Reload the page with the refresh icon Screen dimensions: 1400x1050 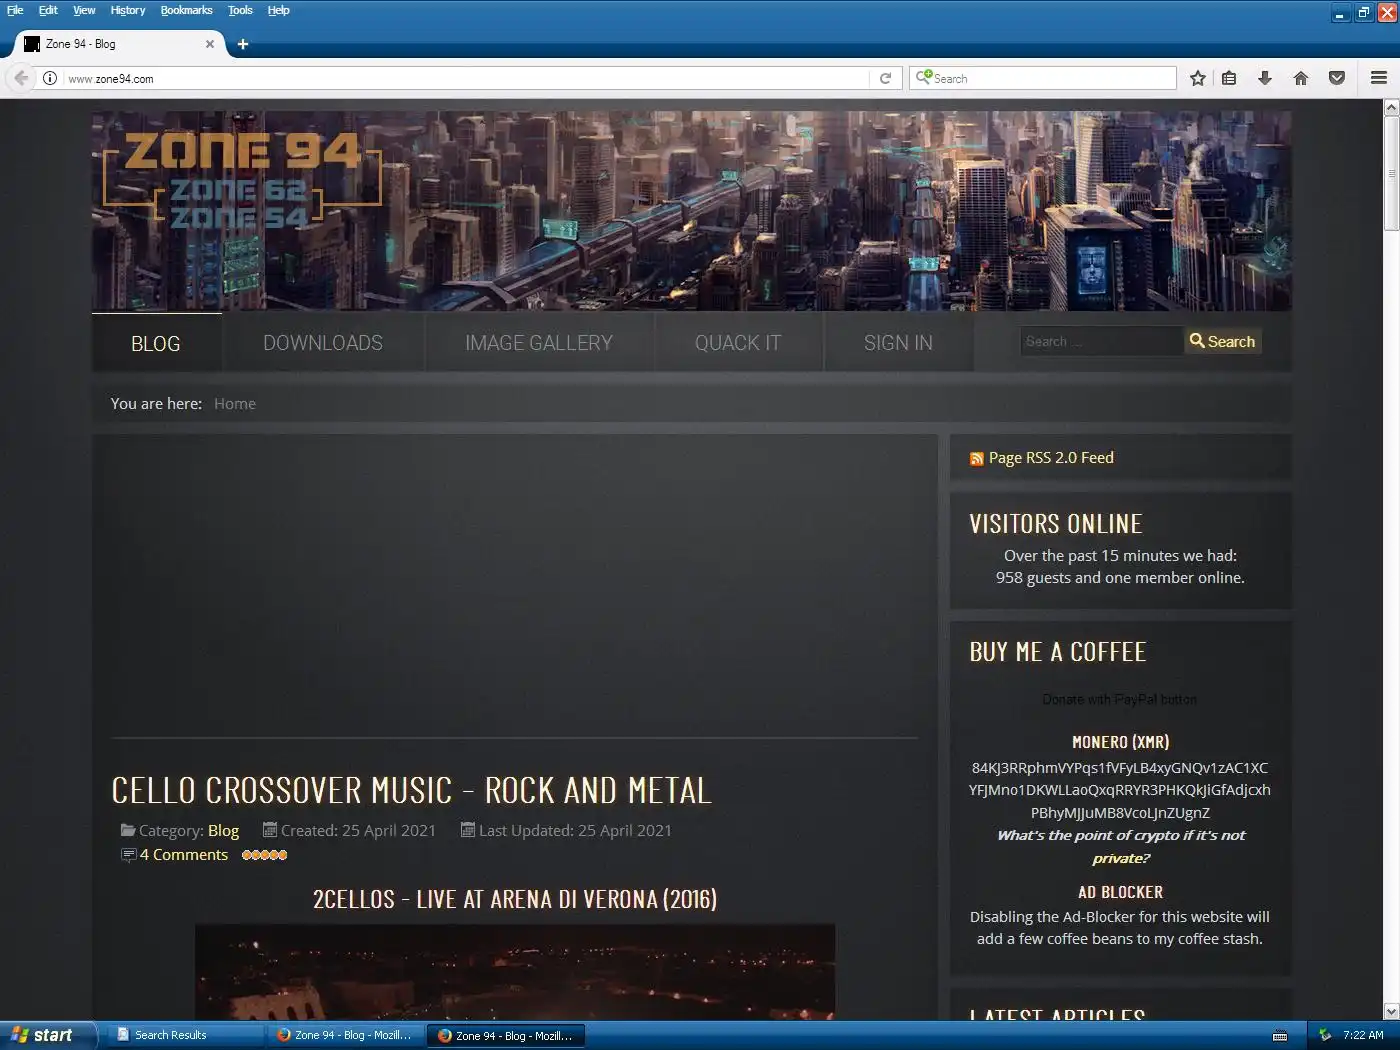coord(885,78)
